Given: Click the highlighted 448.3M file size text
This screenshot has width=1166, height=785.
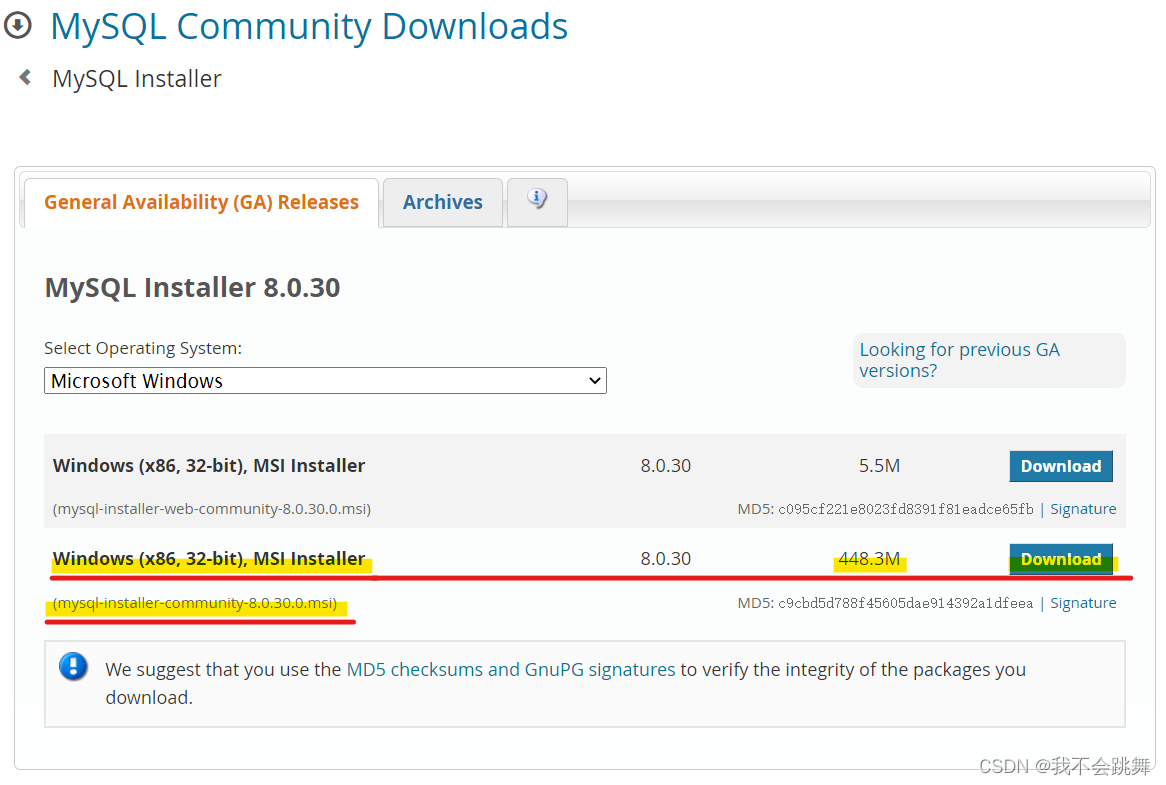Looking at the screenshot, I should pos(869,558).
